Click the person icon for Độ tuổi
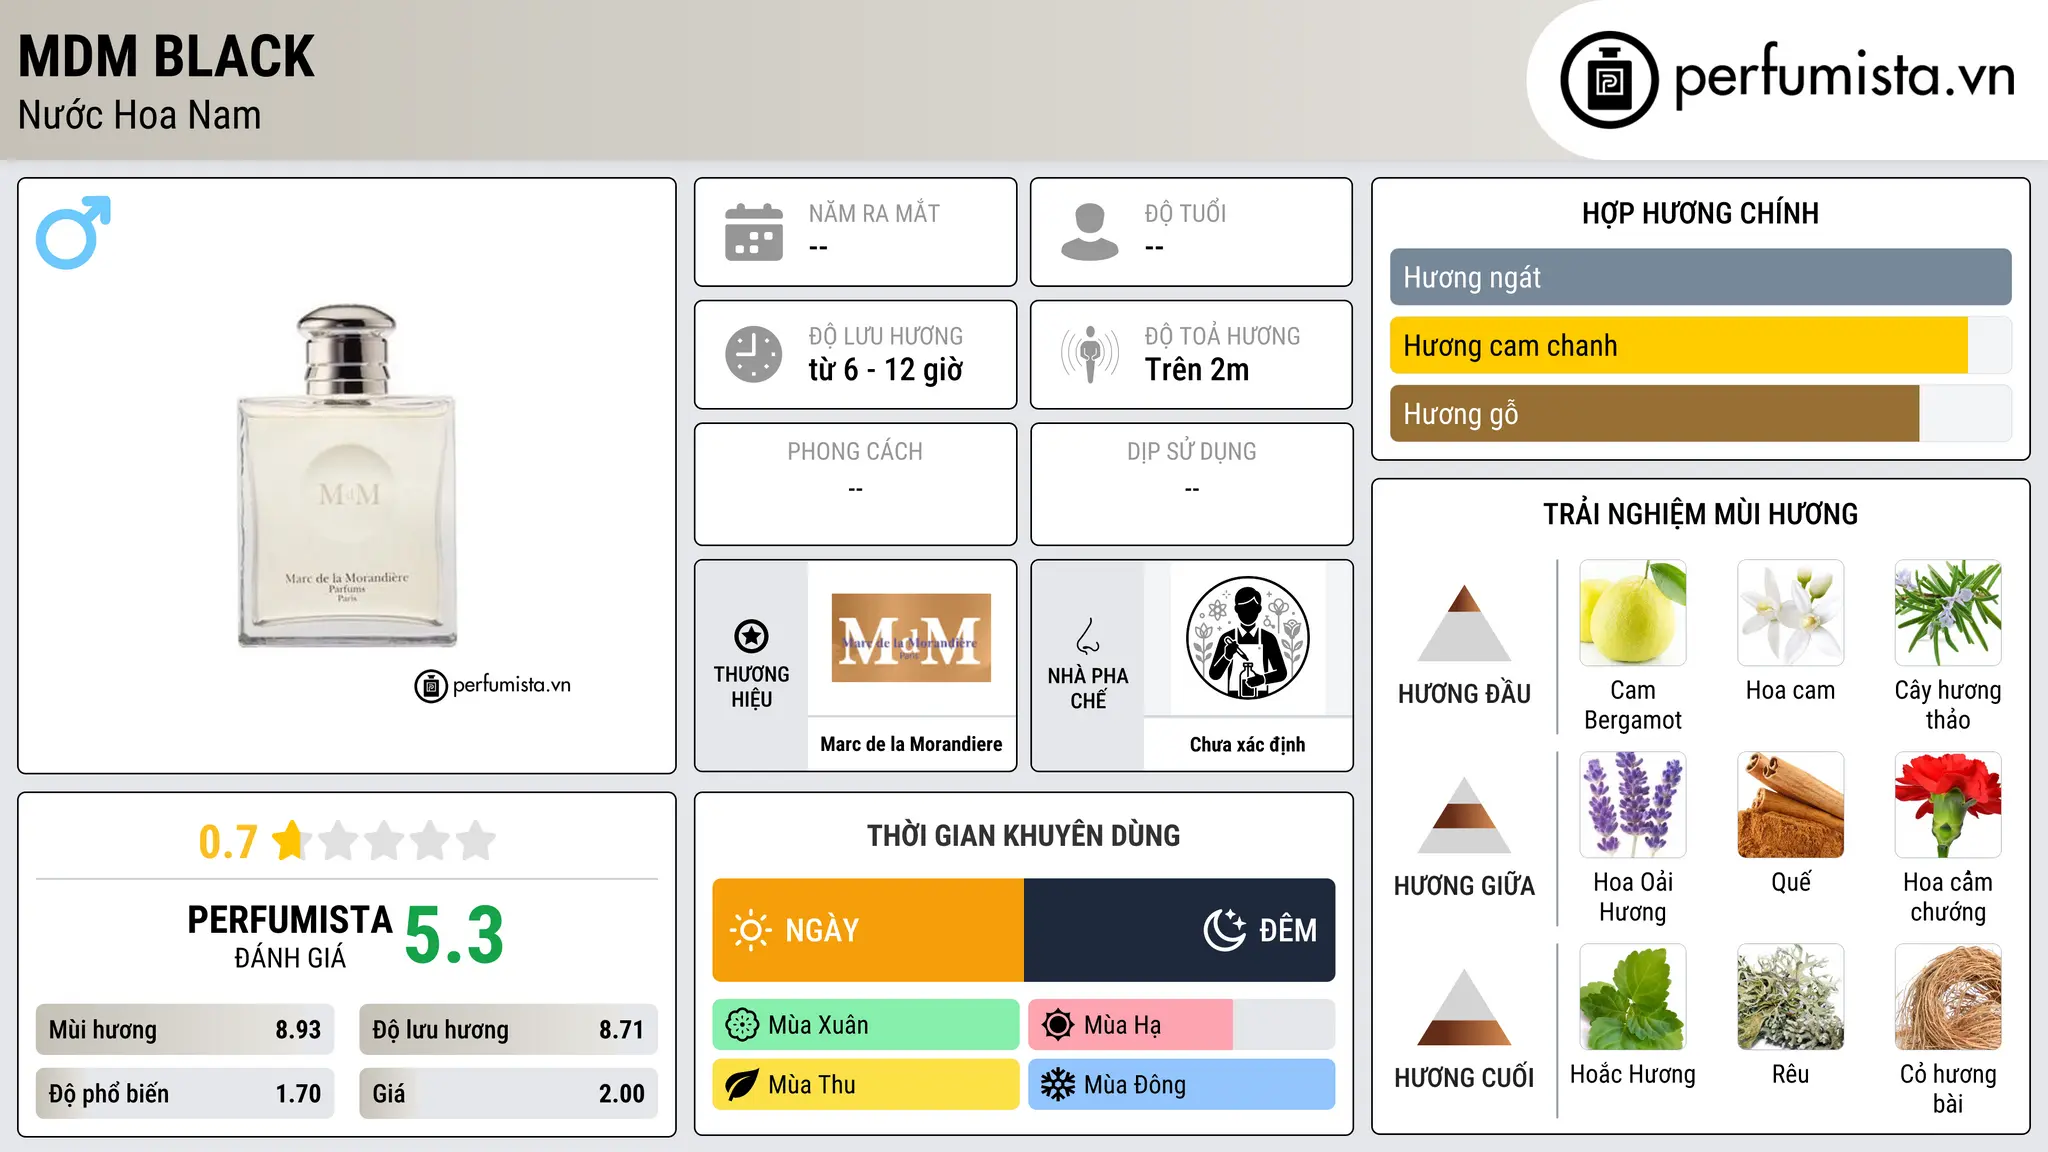The width and height of the screenshot is (2048, 1152). point(1090,232)
